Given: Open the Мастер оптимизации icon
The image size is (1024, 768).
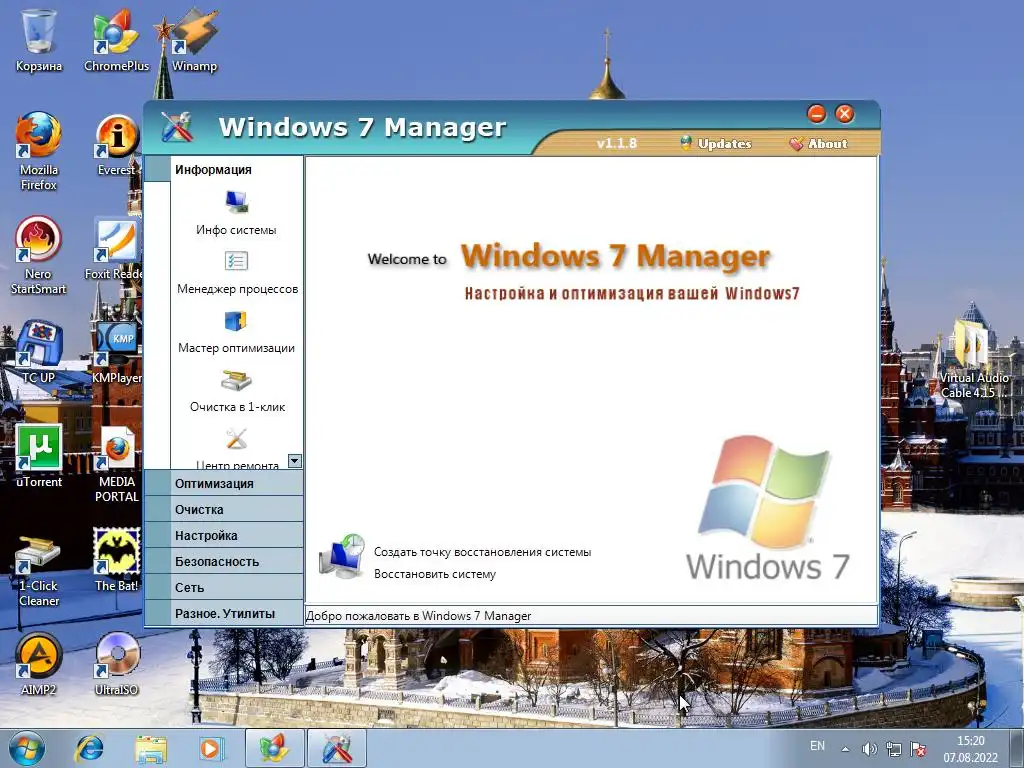Looking at the screenshot, I should pyautogui.click(x=236, y=320).
